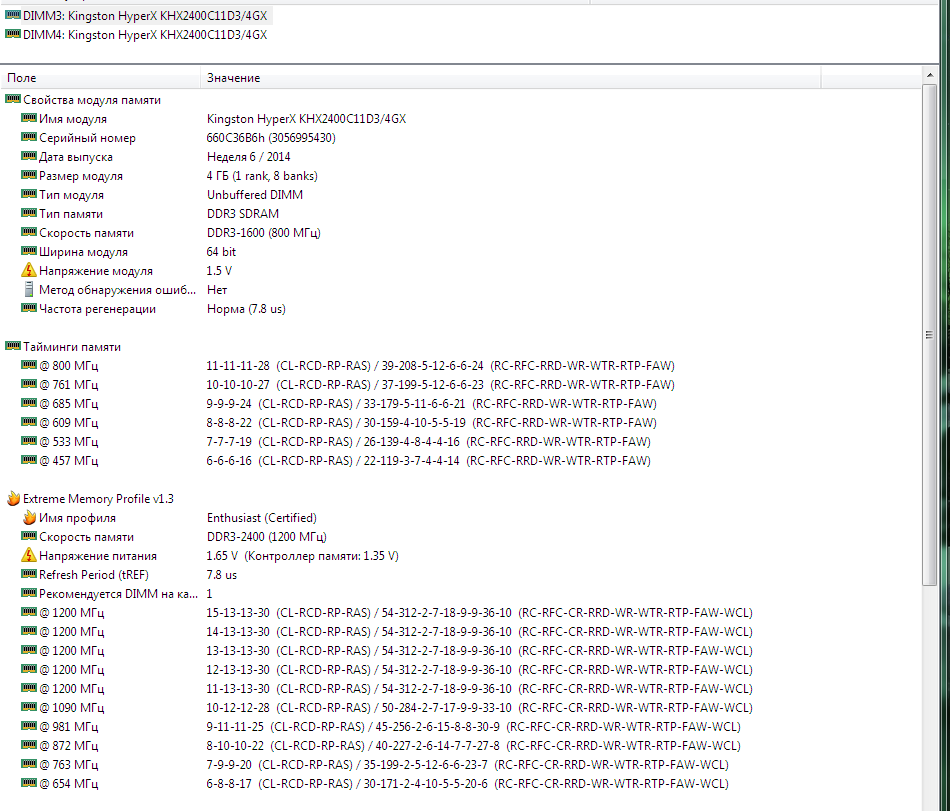
Task: Select 'Рекомендуется DIMM на ка...' row
Action: point(118,594)
